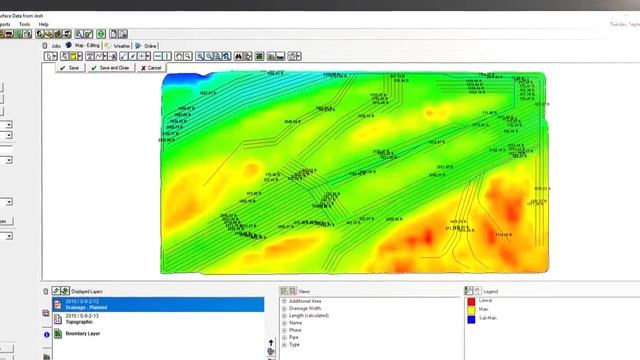Click the binoculars find icon
This screenshot has width=640, height=360.
[x=238, y=56]
